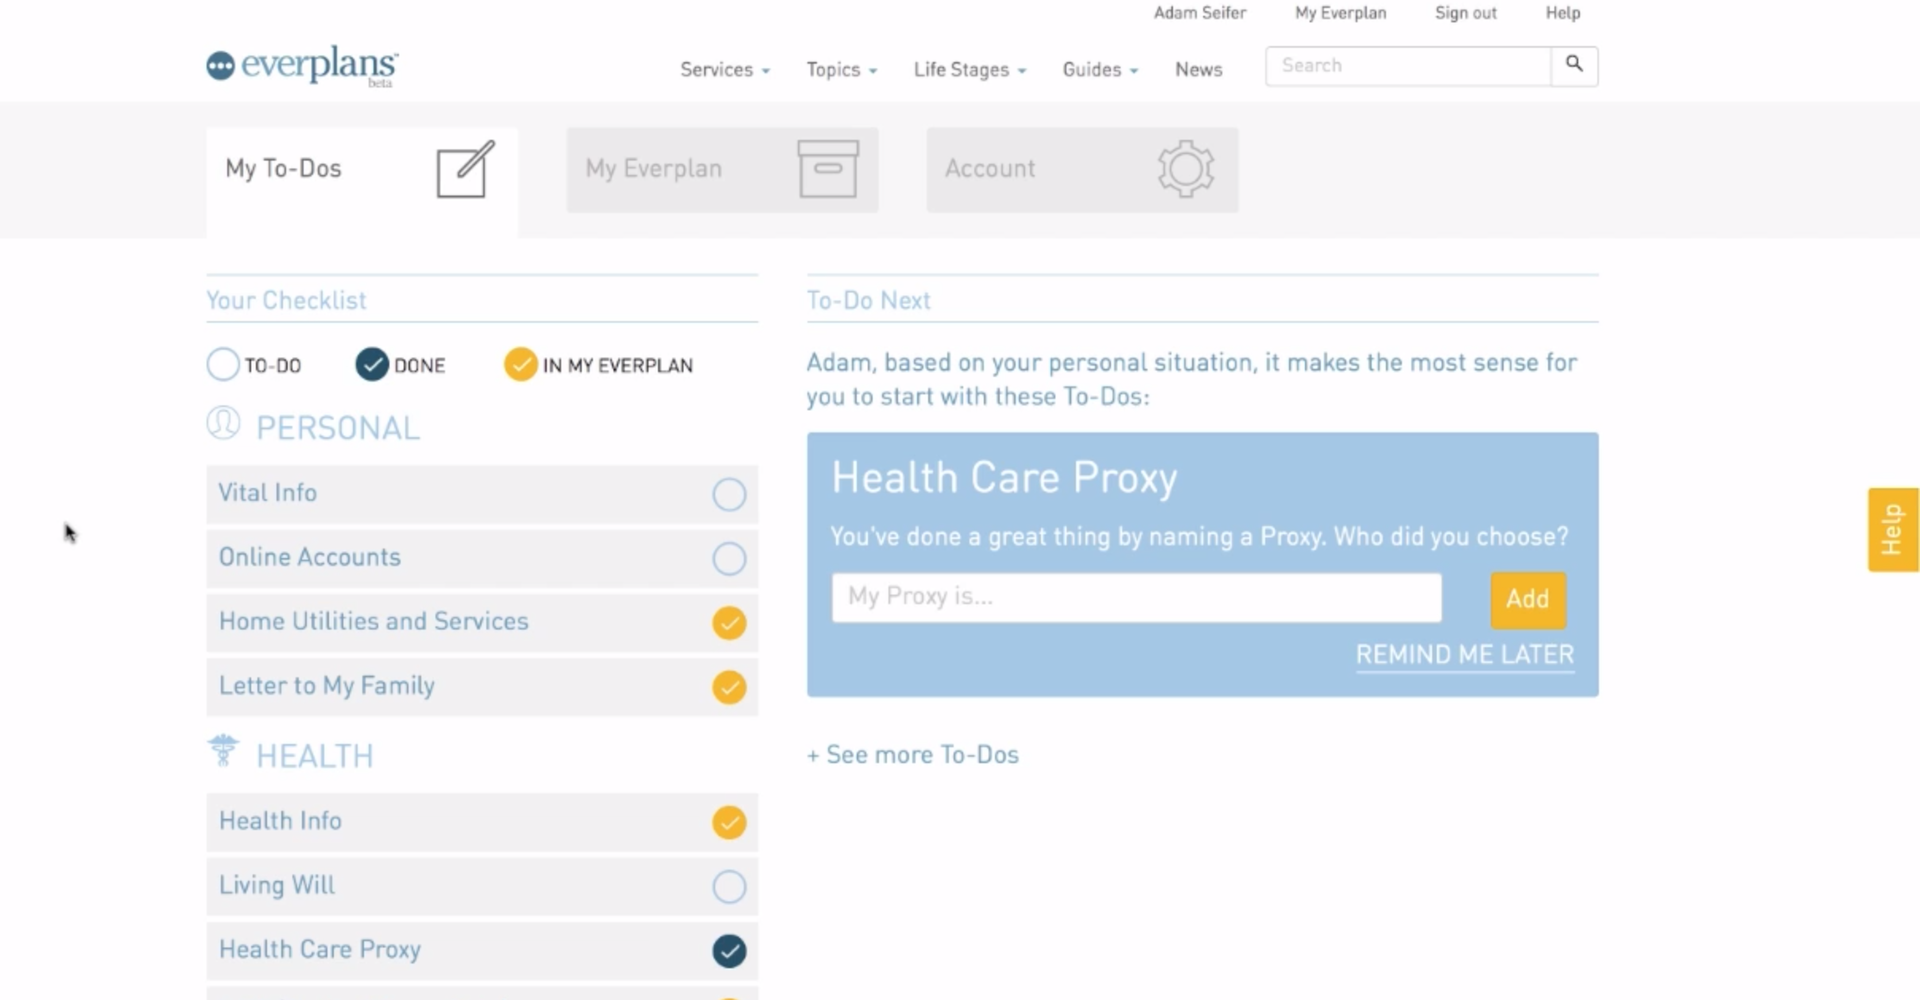Toggle the Living Will status circle
This screenshot has height=1000, width=1920.
pos(729,886)
